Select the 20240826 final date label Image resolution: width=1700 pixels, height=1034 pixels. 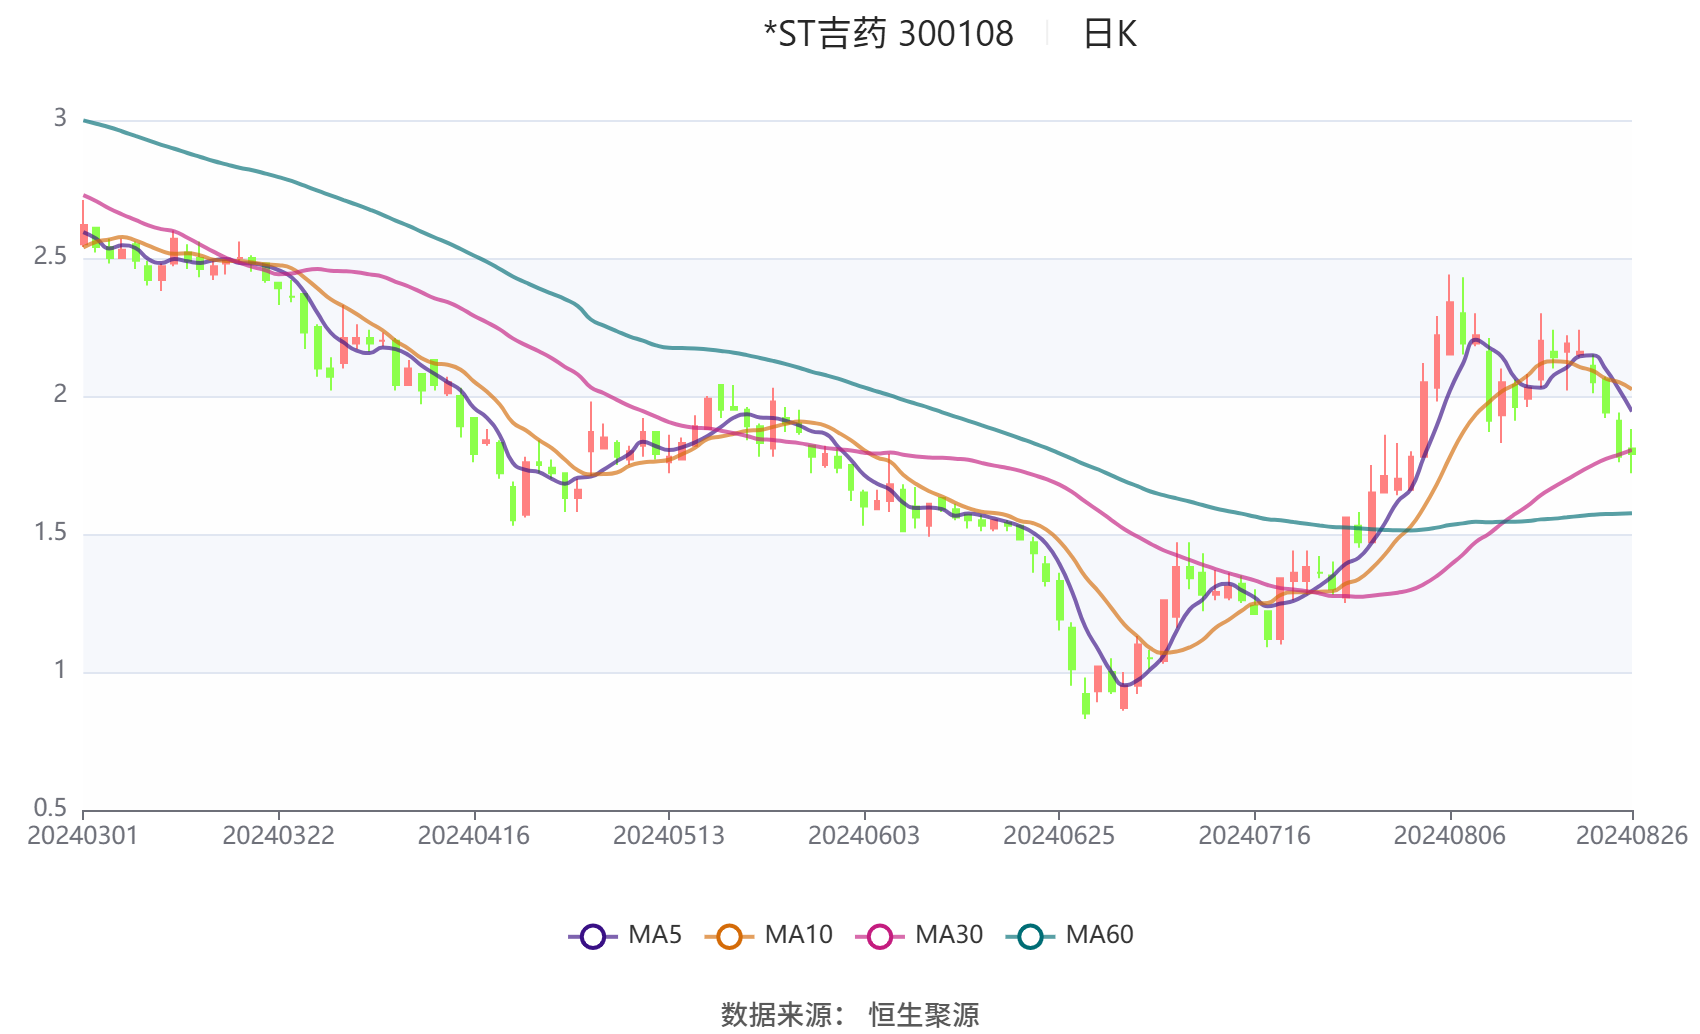(x=1631, y=836)
